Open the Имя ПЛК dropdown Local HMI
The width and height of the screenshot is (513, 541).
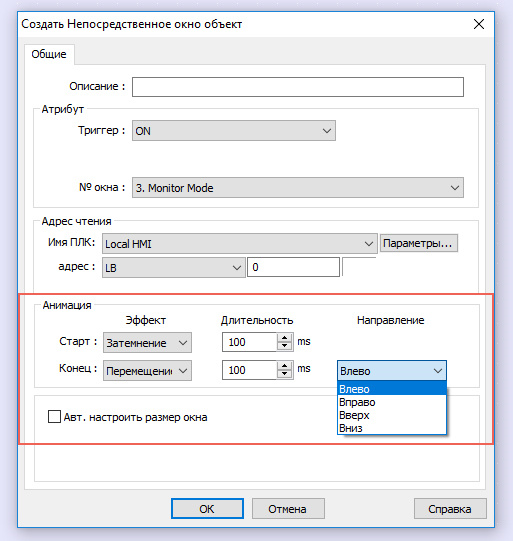(x=239, y=244)
